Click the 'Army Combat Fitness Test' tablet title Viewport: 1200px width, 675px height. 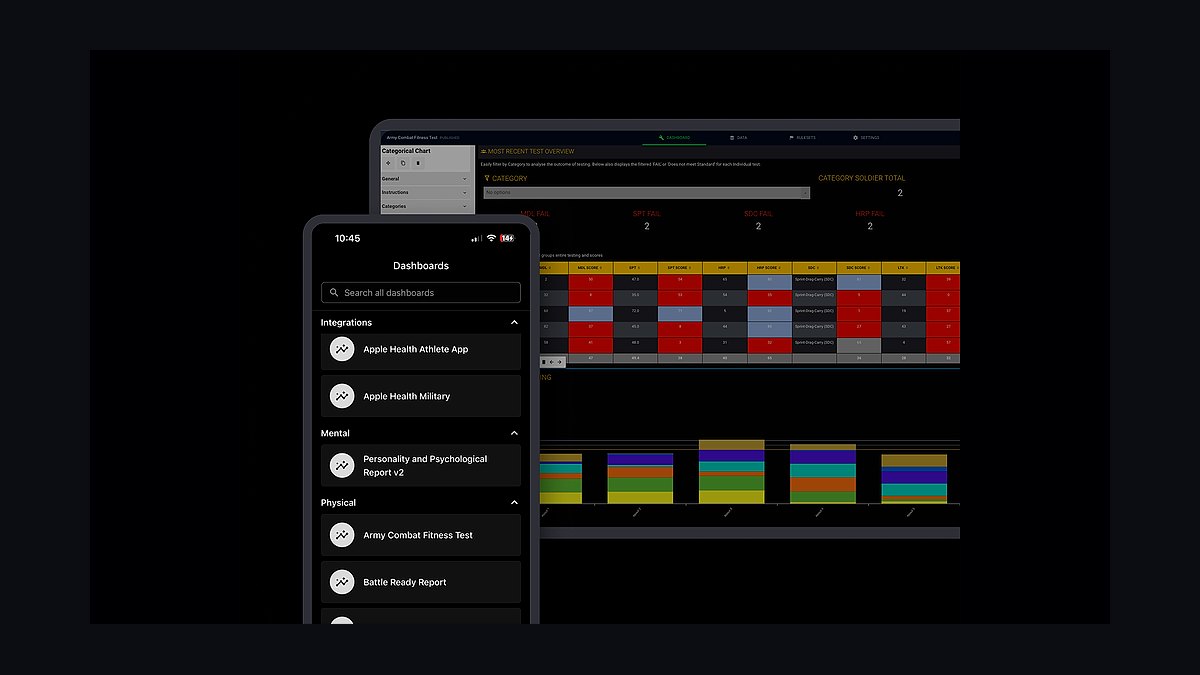coord(411,137)
